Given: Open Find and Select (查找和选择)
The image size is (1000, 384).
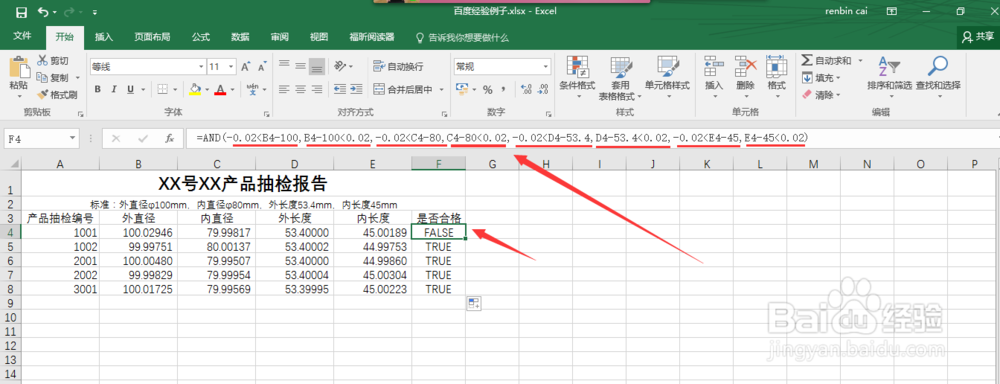Looking at the screenshot, I should (938, 76).
